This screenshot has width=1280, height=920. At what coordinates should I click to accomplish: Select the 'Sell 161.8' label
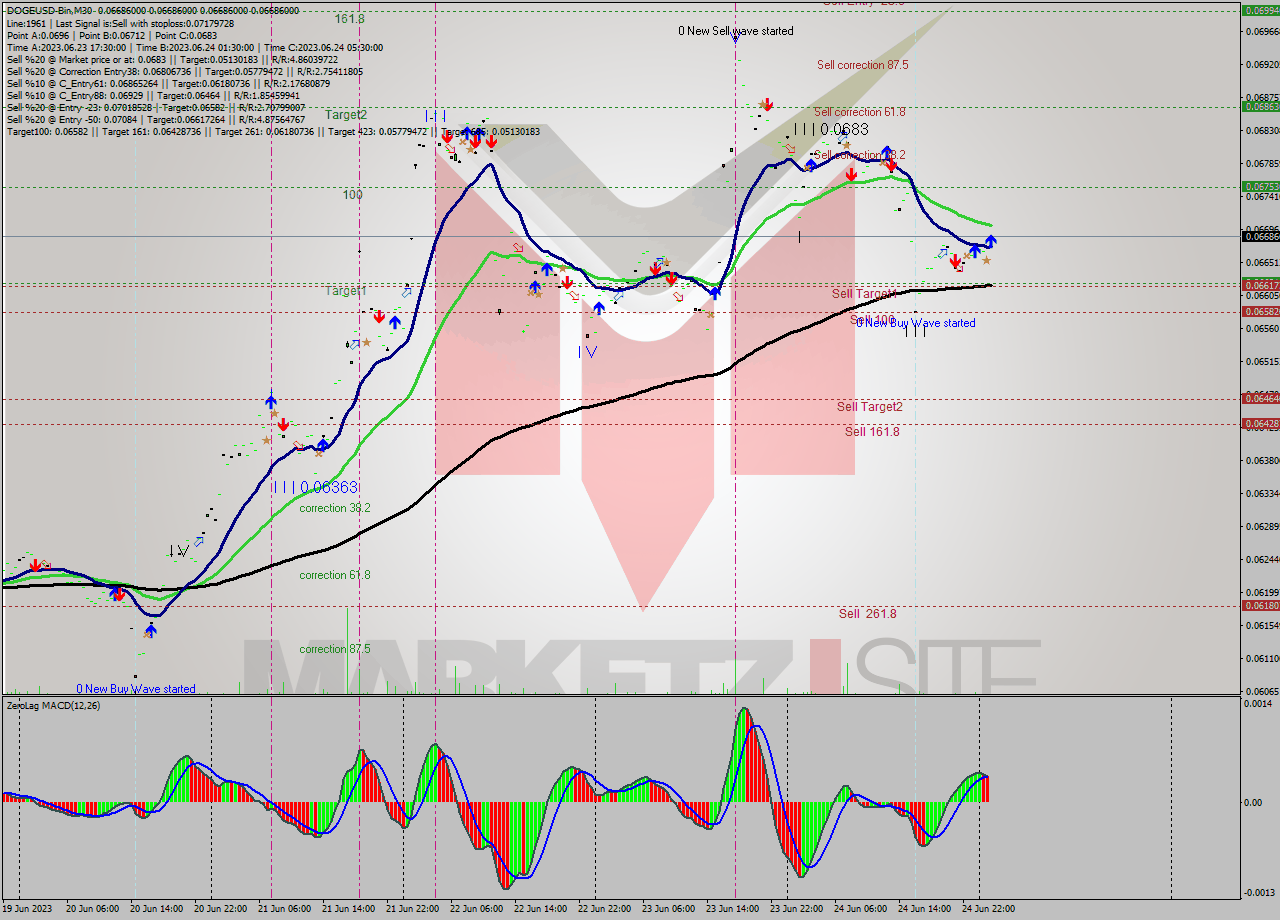click(872, 432)
